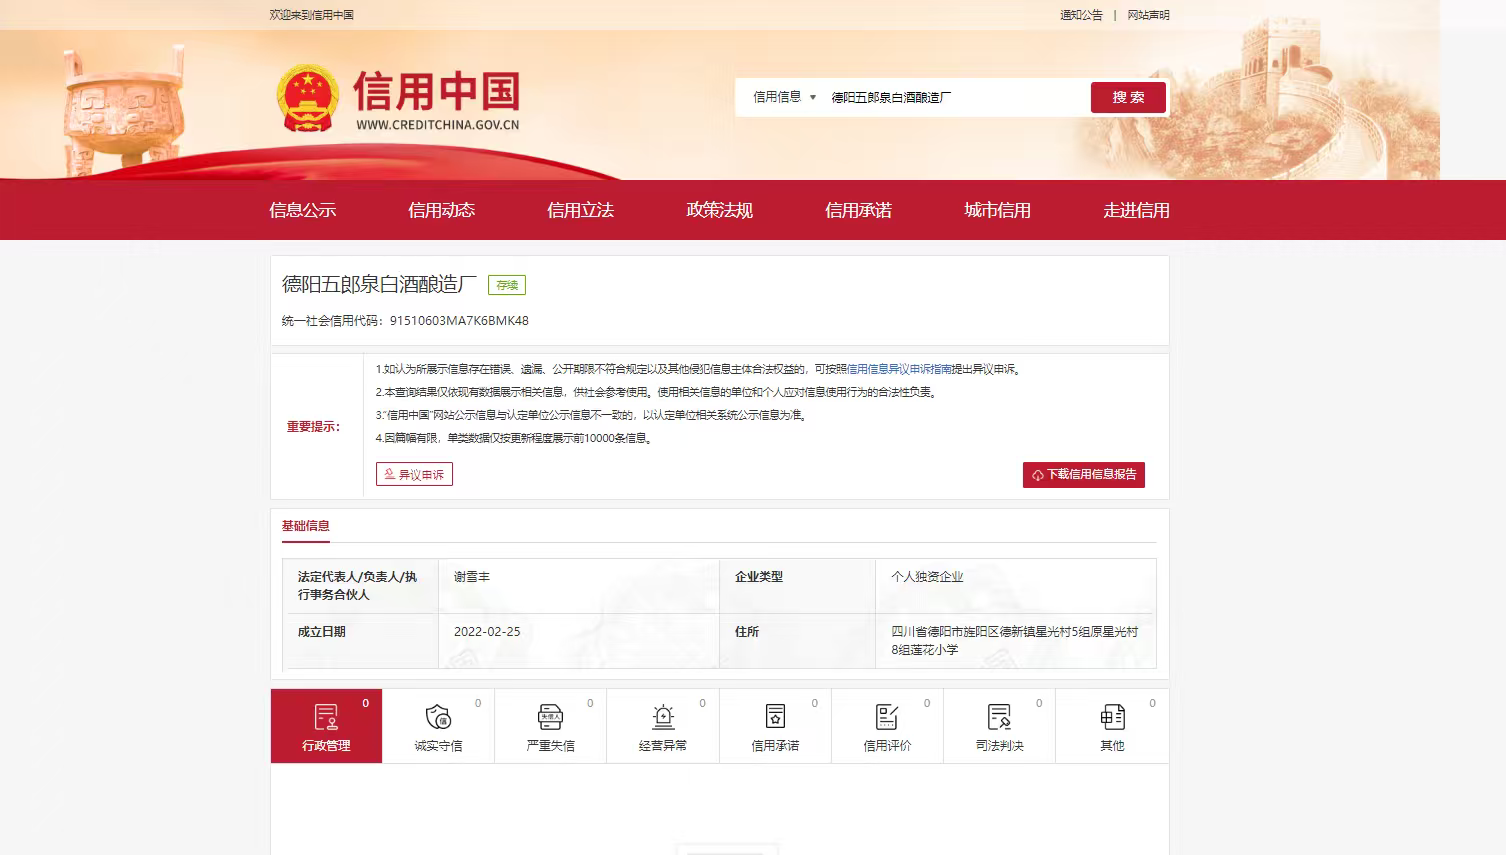Click the red 搜索 search button
This screenshot has width=1506, height=855.
1128,97
